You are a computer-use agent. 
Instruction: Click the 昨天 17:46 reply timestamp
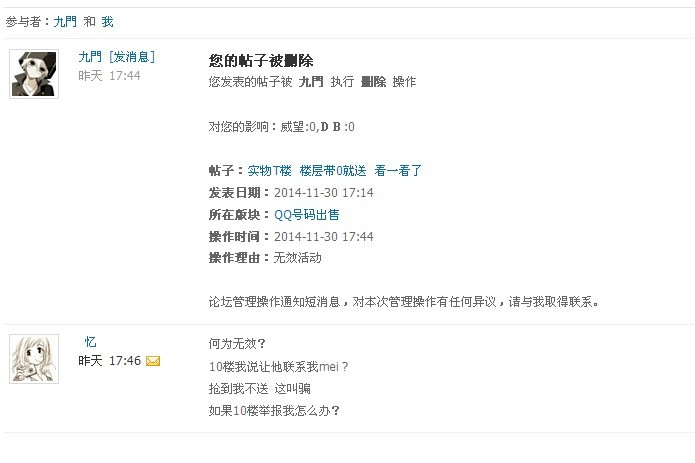[109, 361]
